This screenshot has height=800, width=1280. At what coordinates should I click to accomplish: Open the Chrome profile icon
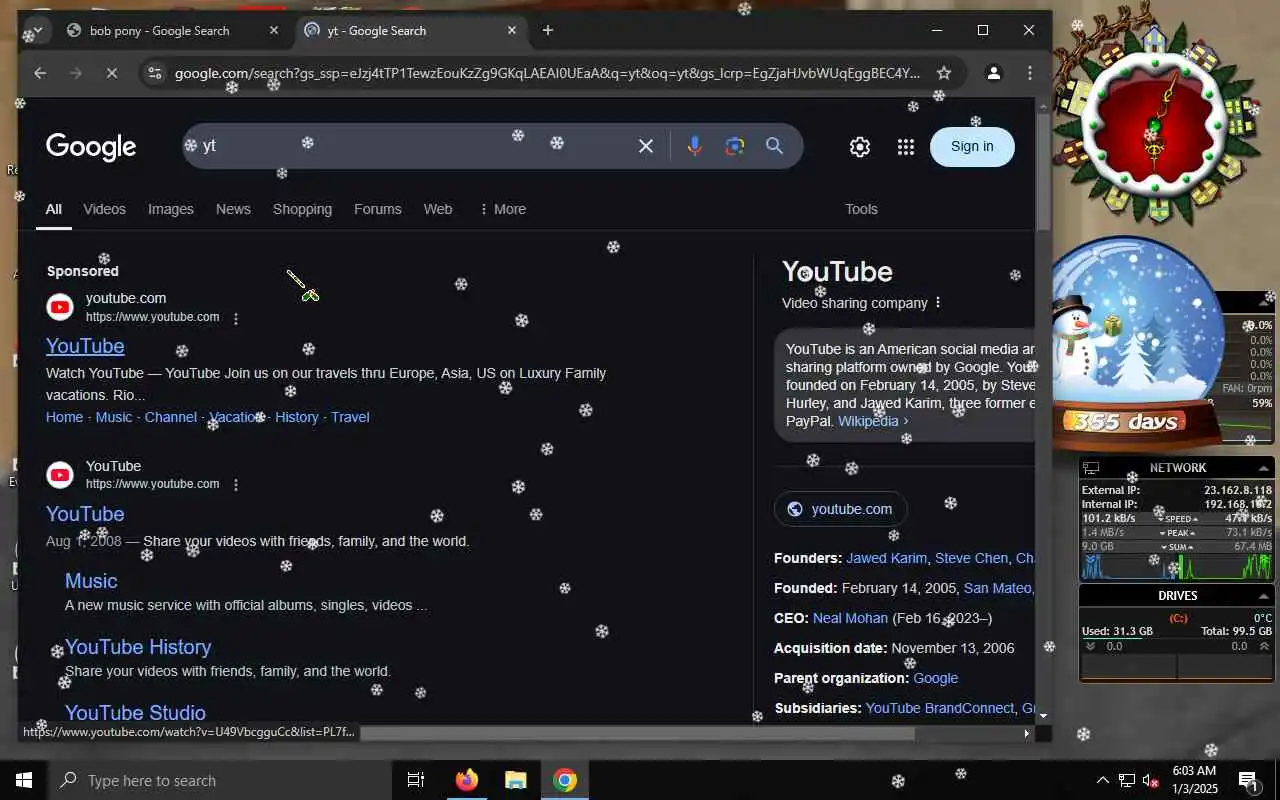pyautogui.click(x=994, y=73)
